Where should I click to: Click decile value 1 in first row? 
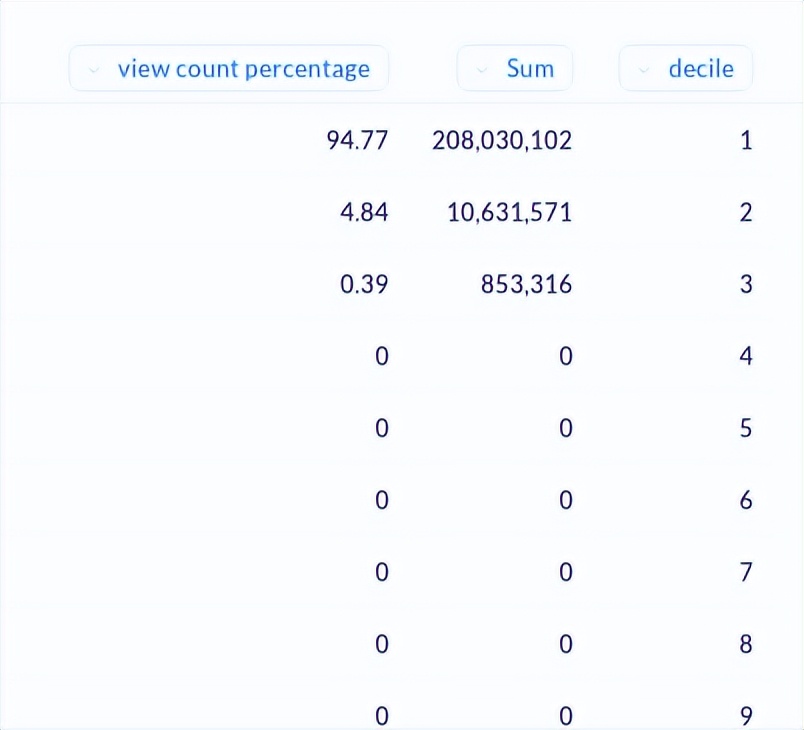pyautogui.click(x=745, y=141)
